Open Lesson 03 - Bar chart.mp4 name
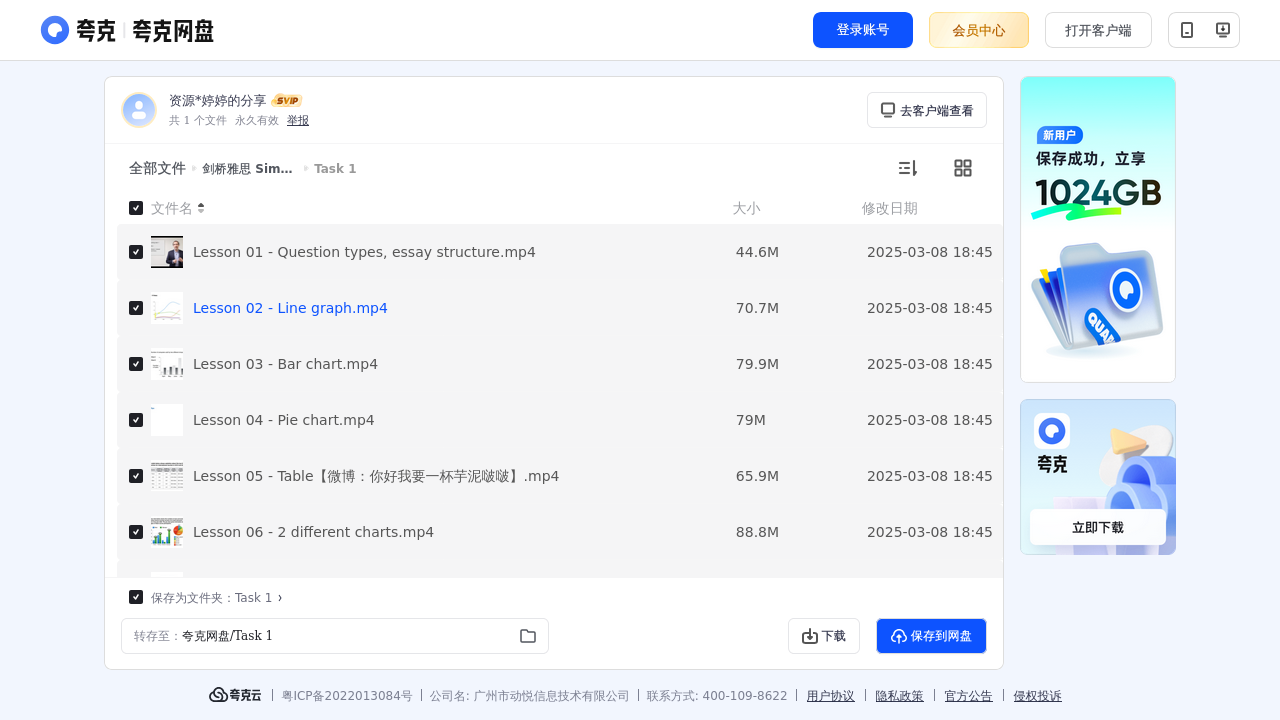Screen dimensions: 1280x720 (x=285, y=364)
